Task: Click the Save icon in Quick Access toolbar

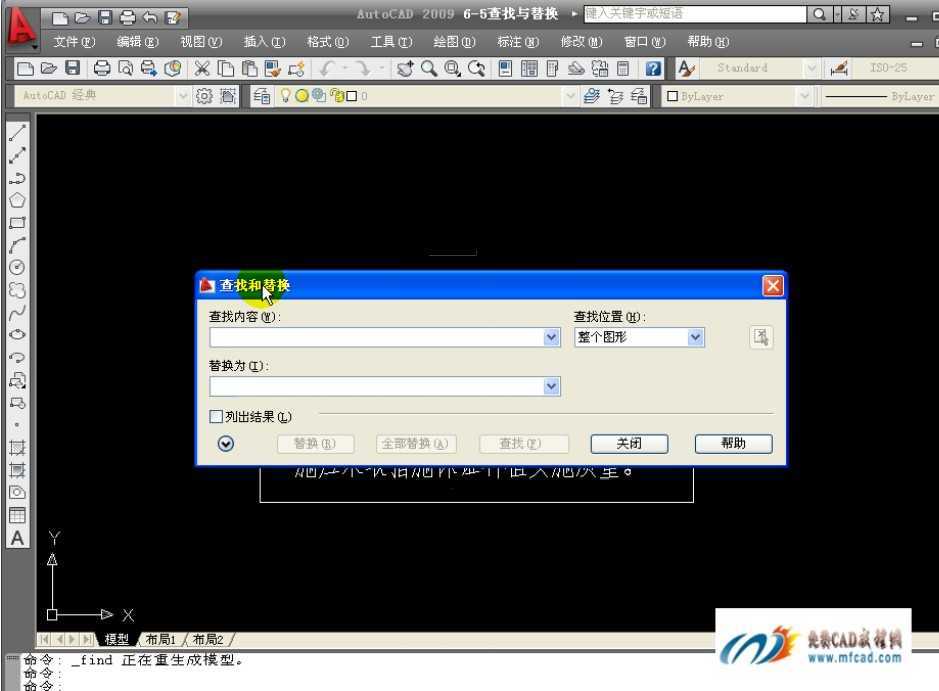Action: [x=105, y=17]
